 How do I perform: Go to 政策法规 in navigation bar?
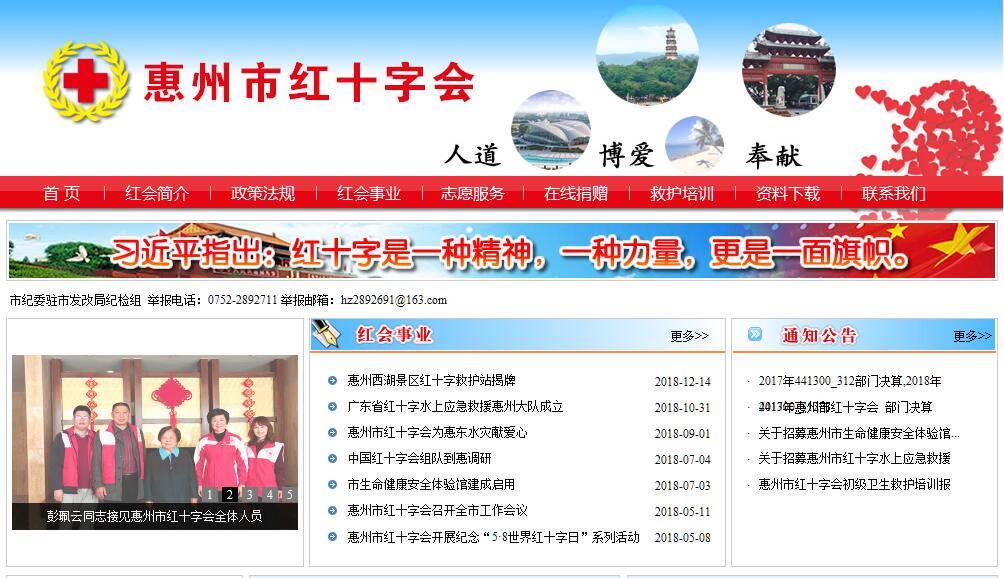click(263, 193)
